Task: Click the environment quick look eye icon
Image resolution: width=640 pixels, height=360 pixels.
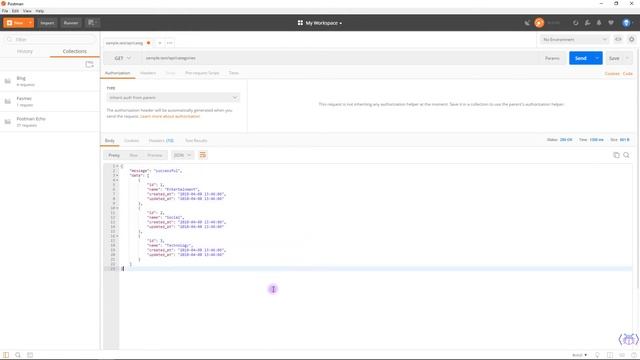Action: [x=618, y=40]
